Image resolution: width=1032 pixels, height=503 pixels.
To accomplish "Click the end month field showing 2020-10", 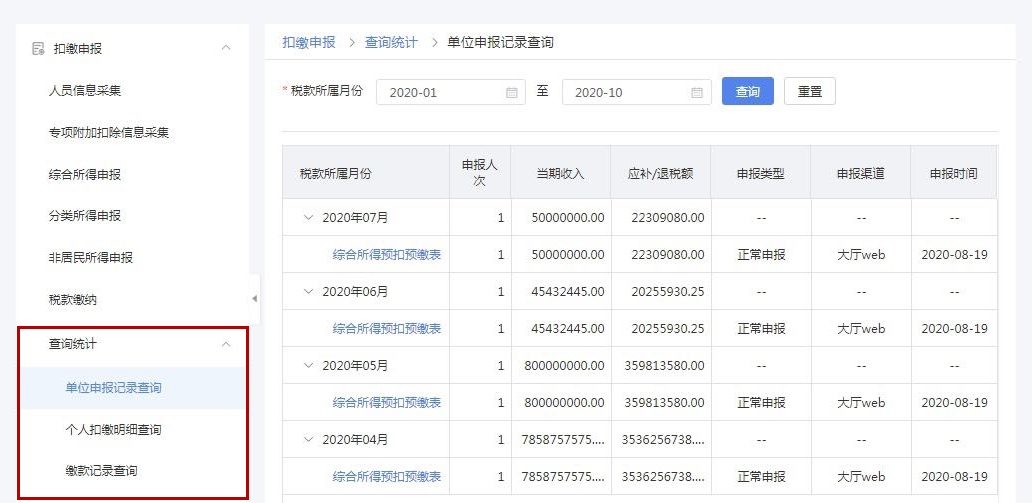I will click(x=636, y=92).
